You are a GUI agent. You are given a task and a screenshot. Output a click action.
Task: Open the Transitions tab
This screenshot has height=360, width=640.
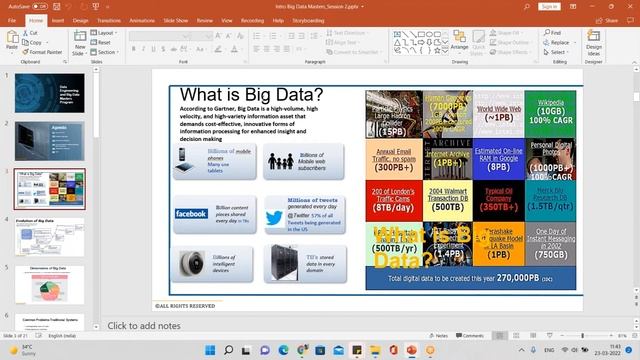click(x=109, y=20)
